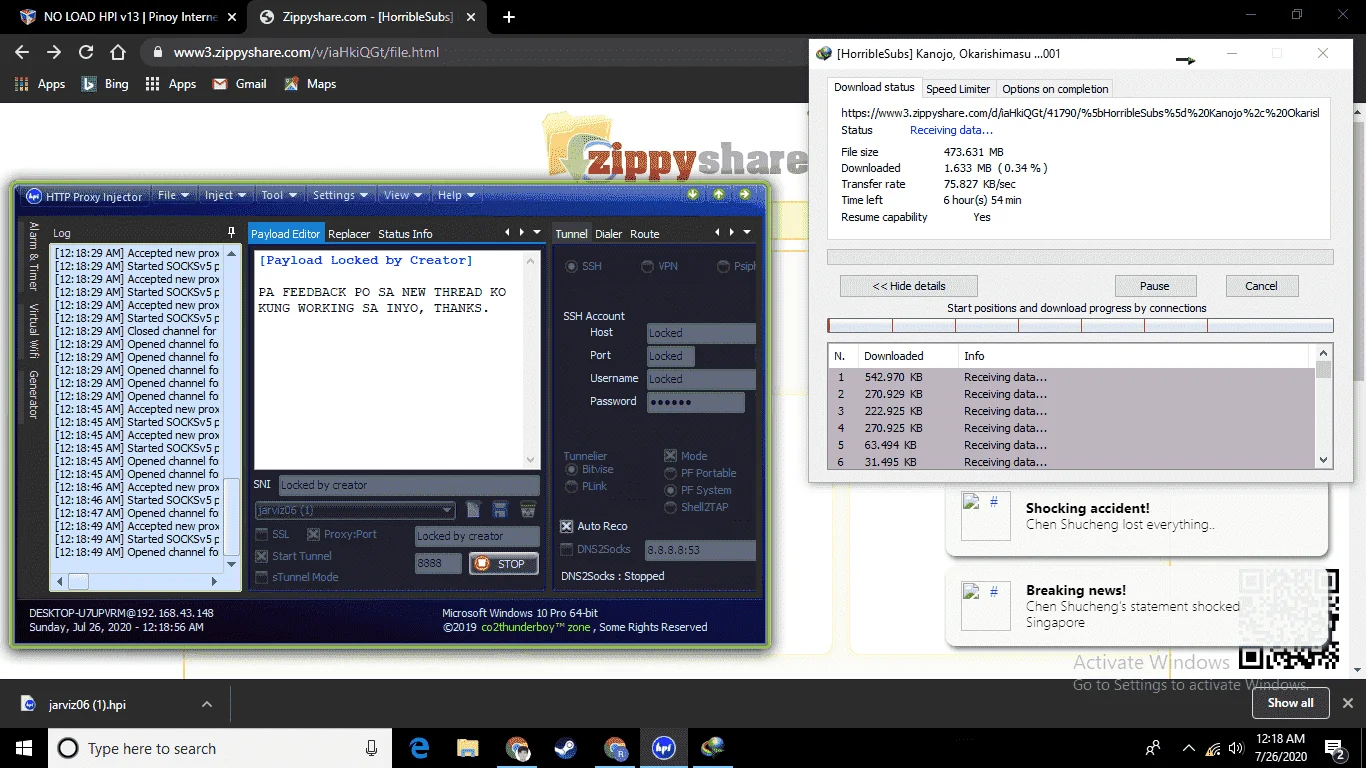Image resolution: width=1366 pixels, height=768 pixels.
Task: Click the save config floppy icon
Action: 500,510
